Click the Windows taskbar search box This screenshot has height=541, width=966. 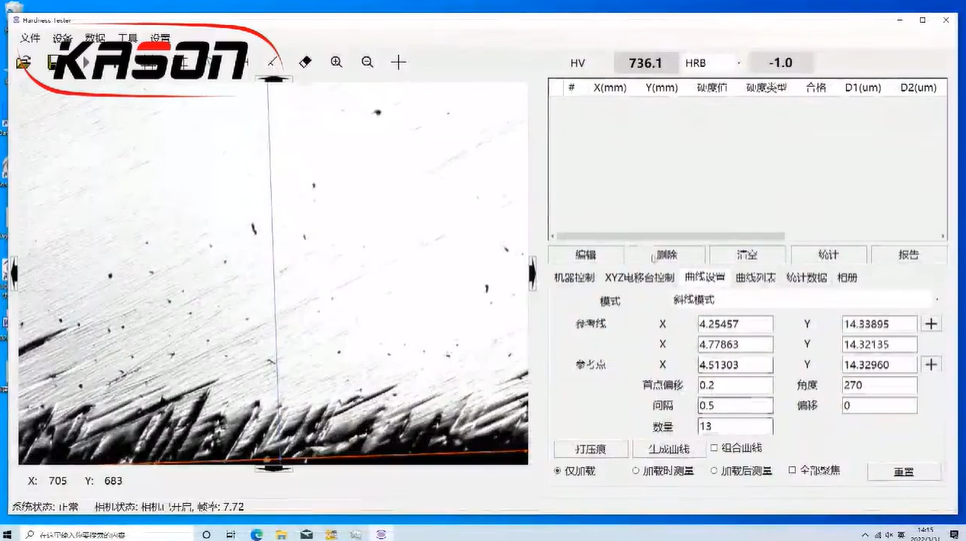tap(108, 534)
